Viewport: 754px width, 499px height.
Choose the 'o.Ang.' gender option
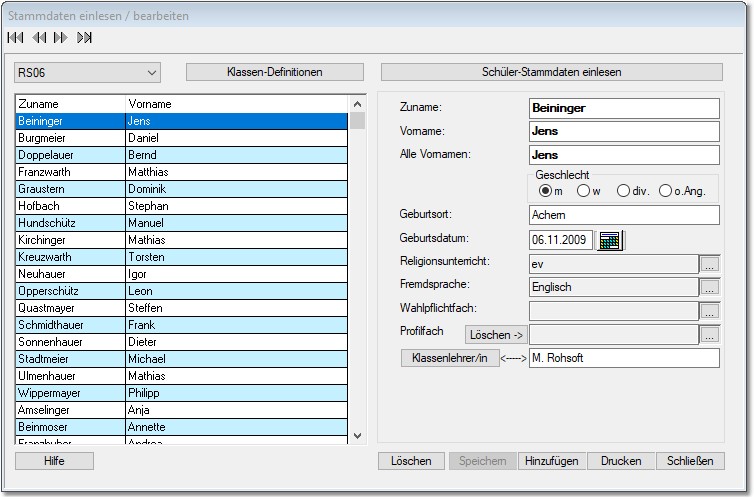pos(666,191)
